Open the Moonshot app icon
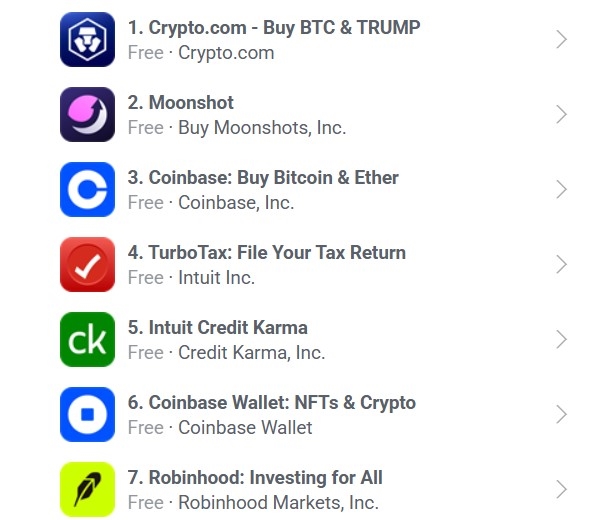This screenshot has width=600, height=520. 87,115
